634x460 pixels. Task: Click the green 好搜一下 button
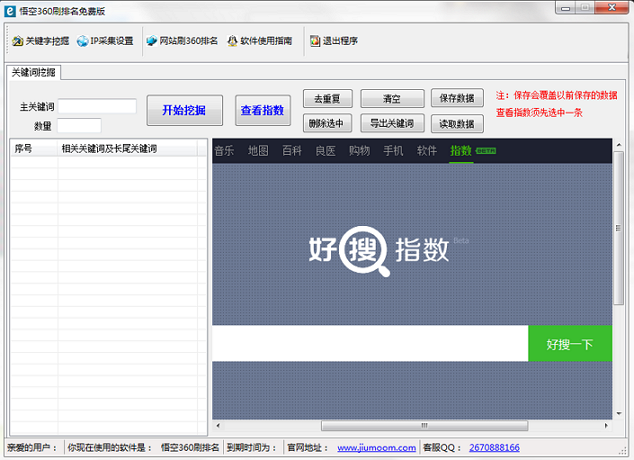coord(570,344)
